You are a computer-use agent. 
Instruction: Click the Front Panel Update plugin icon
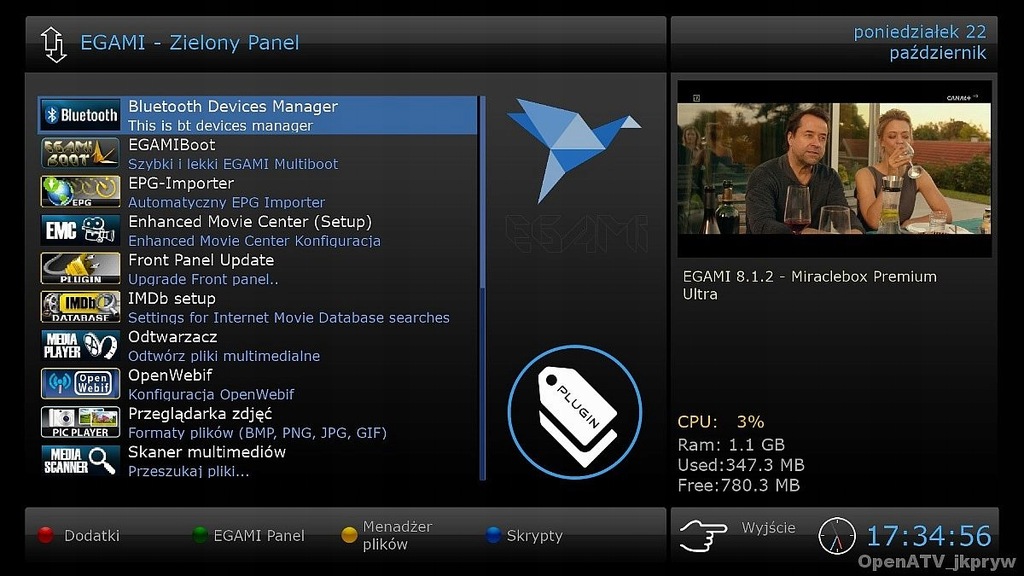coord(80,269)
